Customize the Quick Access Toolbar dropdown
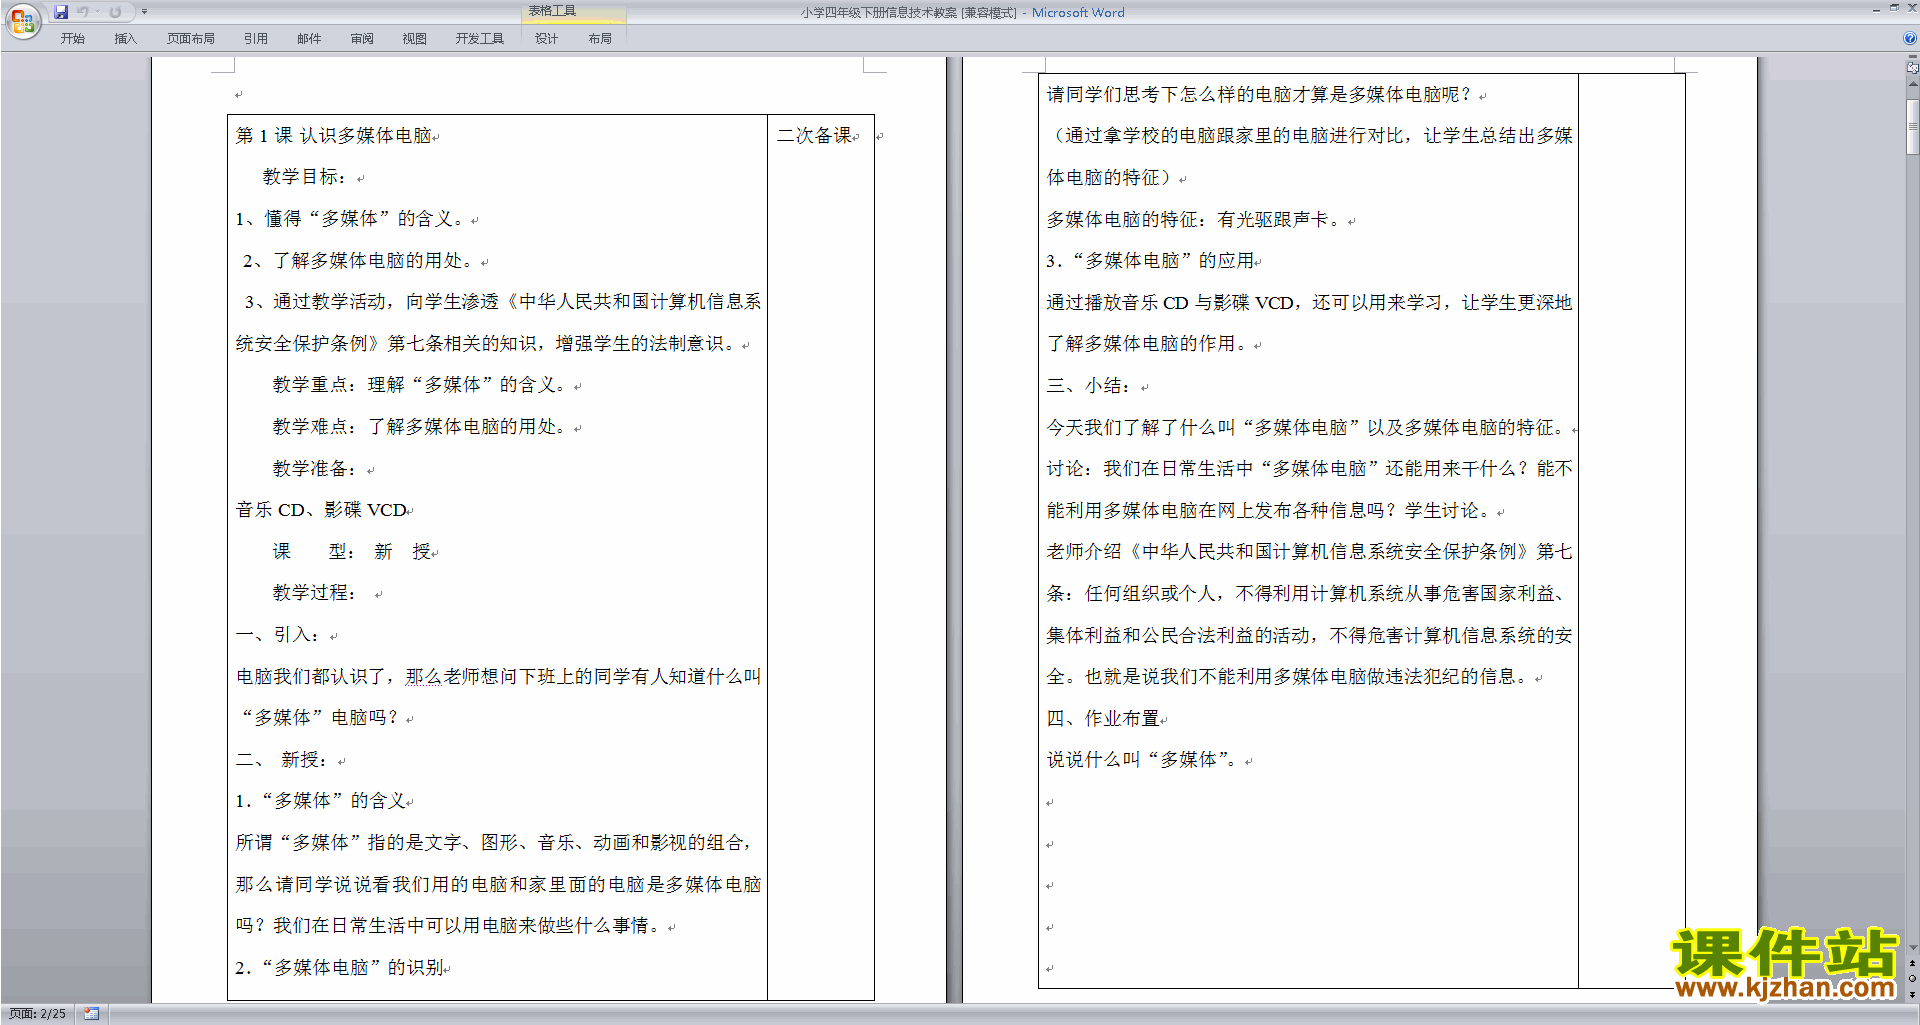This screenshot has width=1920, height=1025. click(x=145, y=12)
